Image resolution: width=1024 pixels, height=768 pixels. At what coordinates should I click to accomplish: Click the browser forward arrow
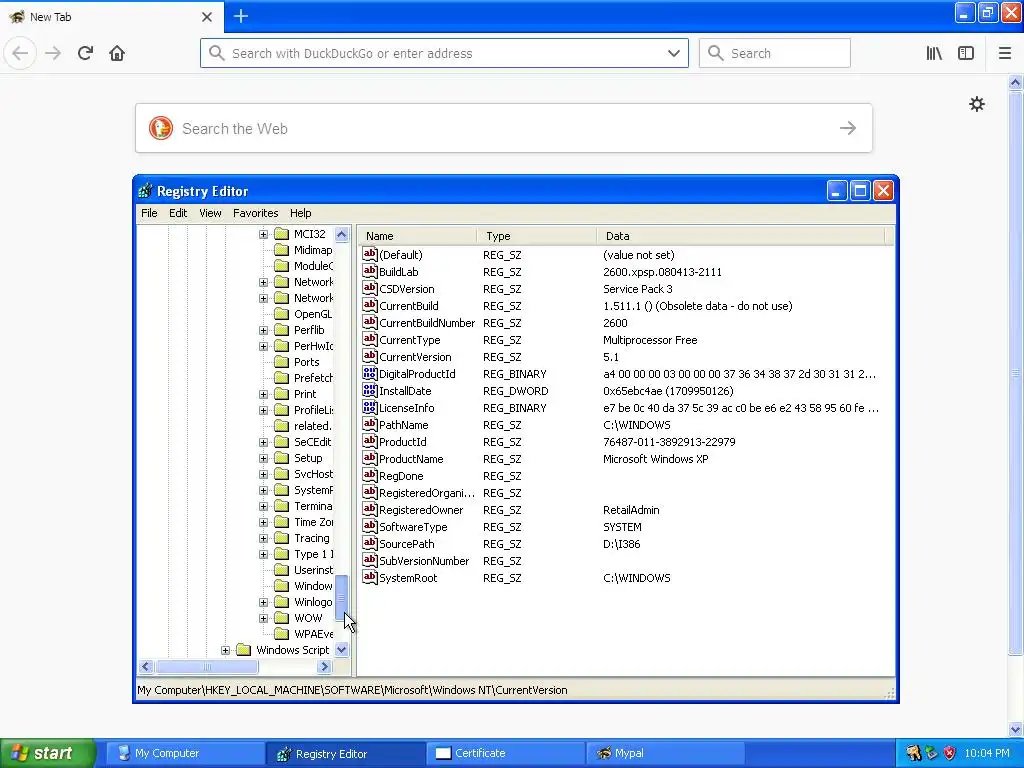53,53
